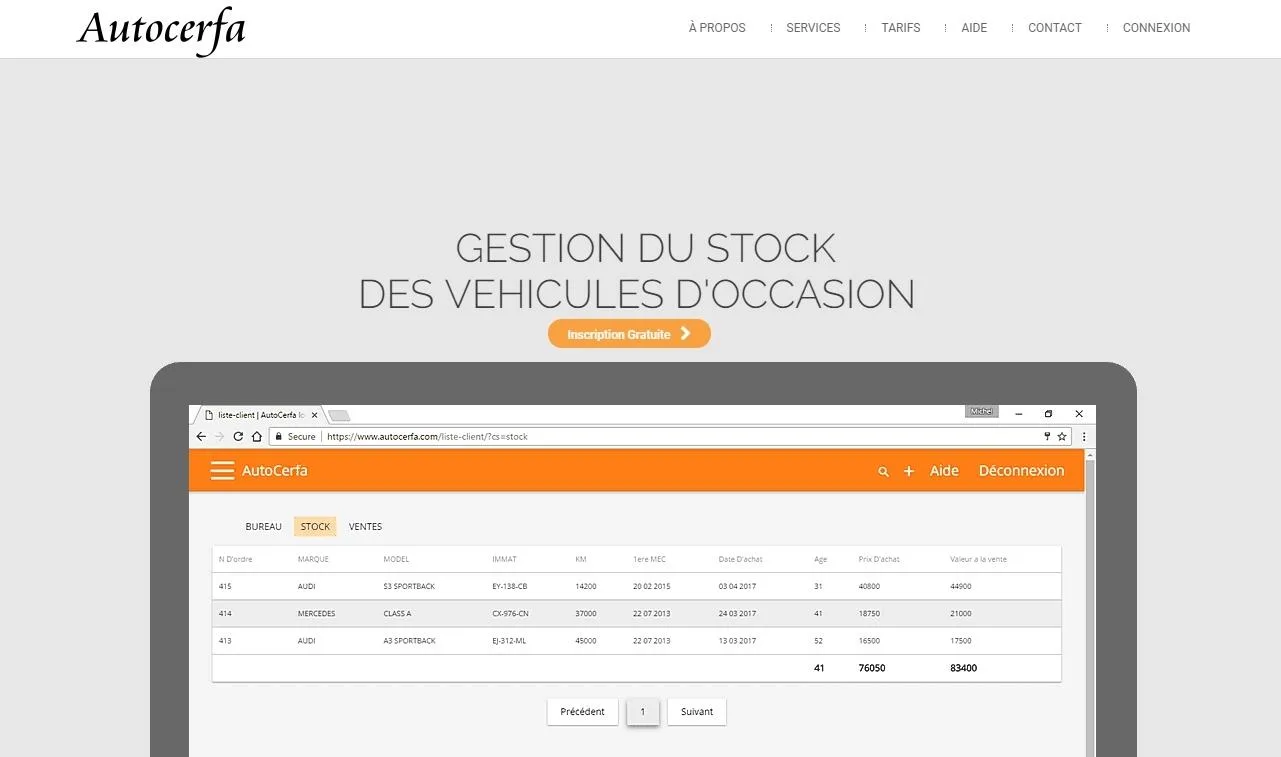
Task: Click the KM column header
Action: pyautogui.click(x=581, y=559)
